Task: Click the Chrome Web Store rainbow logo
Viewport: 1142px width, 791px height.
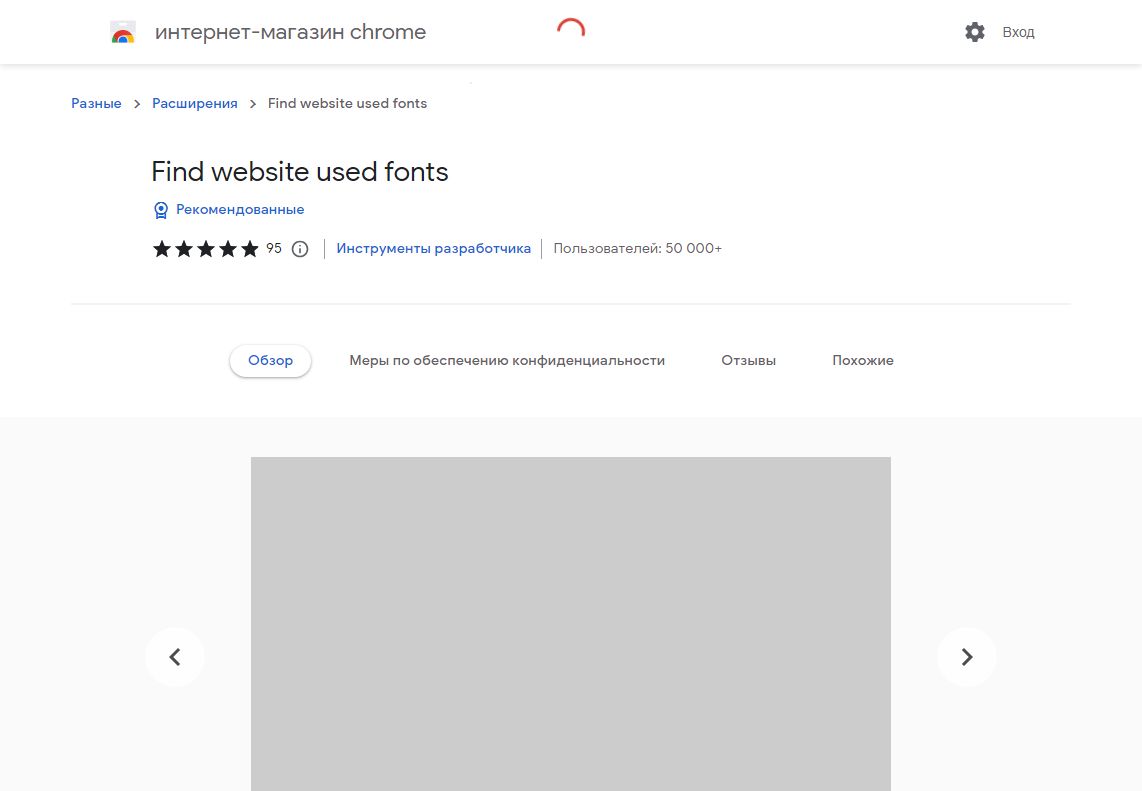Action: (x=122, y=32)
